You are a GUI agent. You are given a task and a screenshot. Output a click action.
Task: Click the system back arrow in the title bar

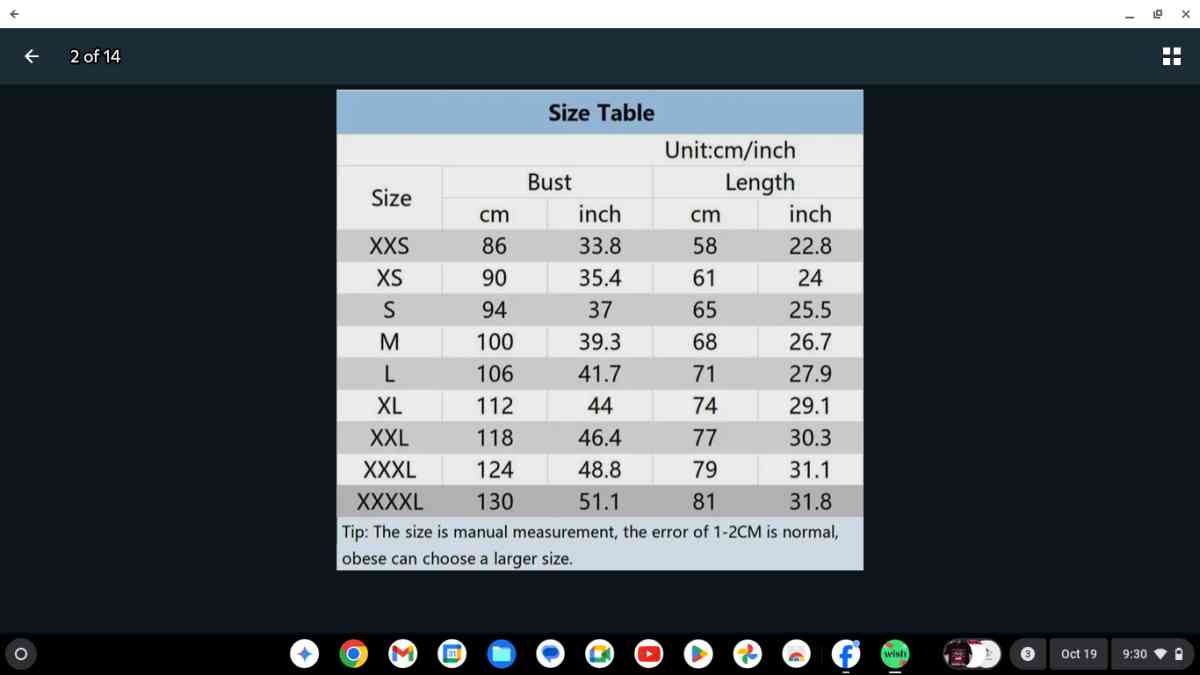click(x=13, y=14)
